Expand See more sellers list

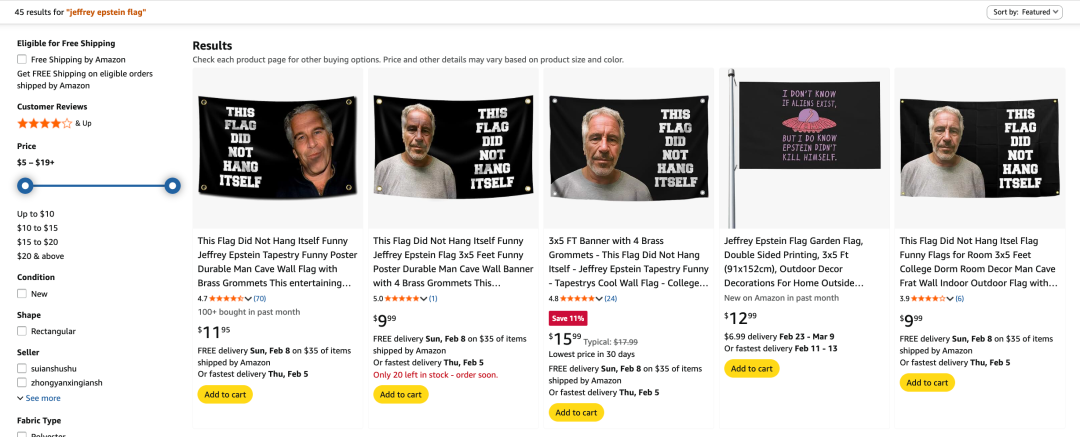click(x=42, y=398)
